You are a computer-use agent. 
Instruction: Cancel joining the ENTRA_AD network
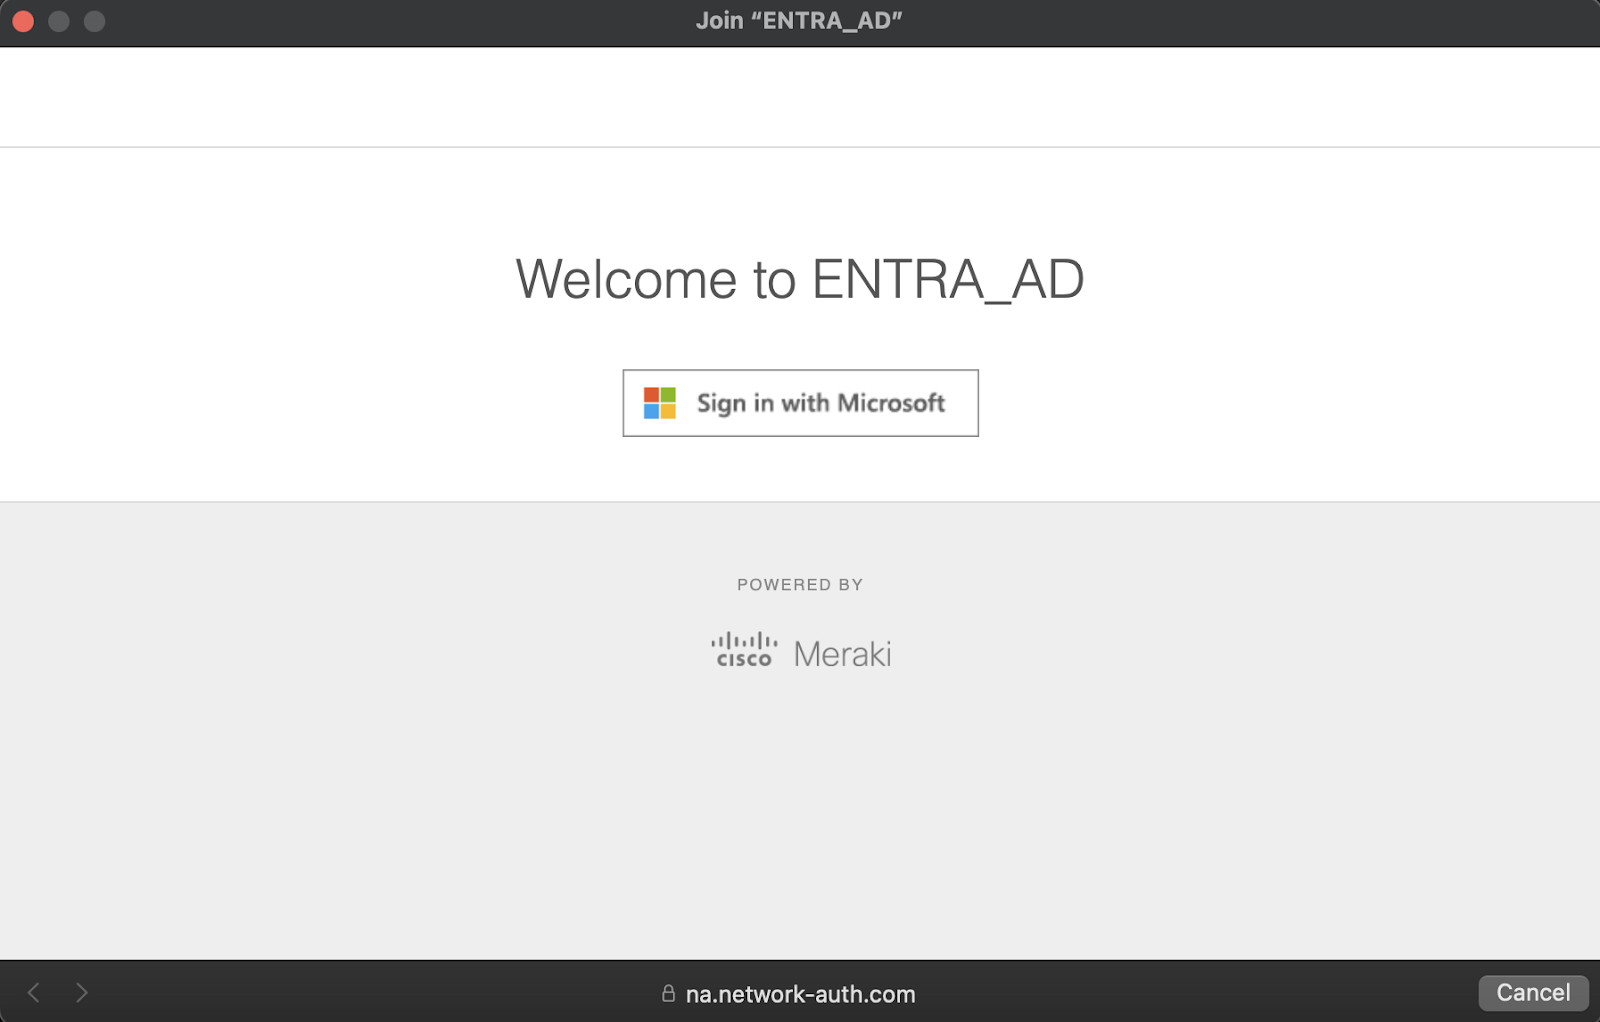(x=1533, y=993)
